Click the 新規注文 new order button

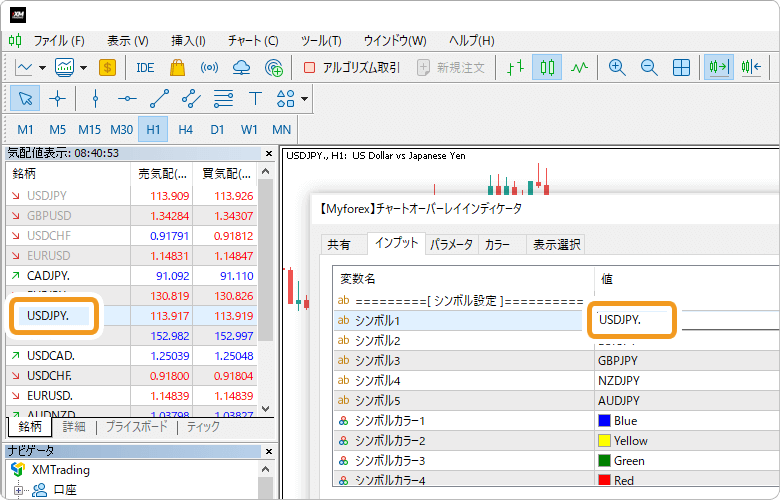451,68
